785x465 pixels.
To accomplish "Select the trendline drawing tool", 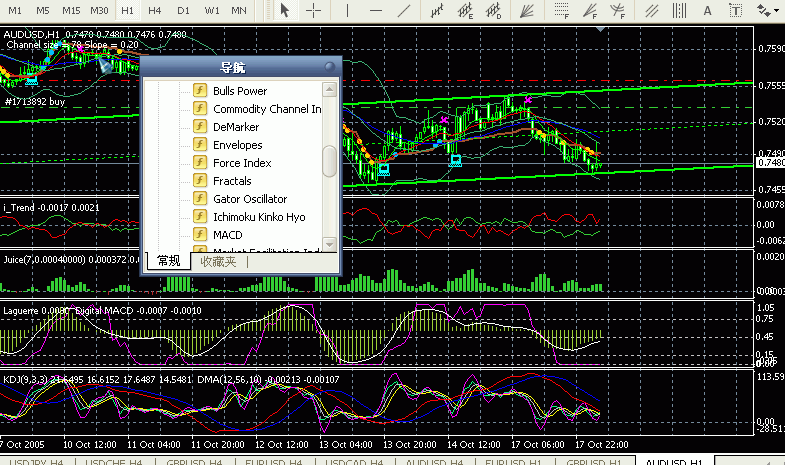I will (x=402, y=10).
